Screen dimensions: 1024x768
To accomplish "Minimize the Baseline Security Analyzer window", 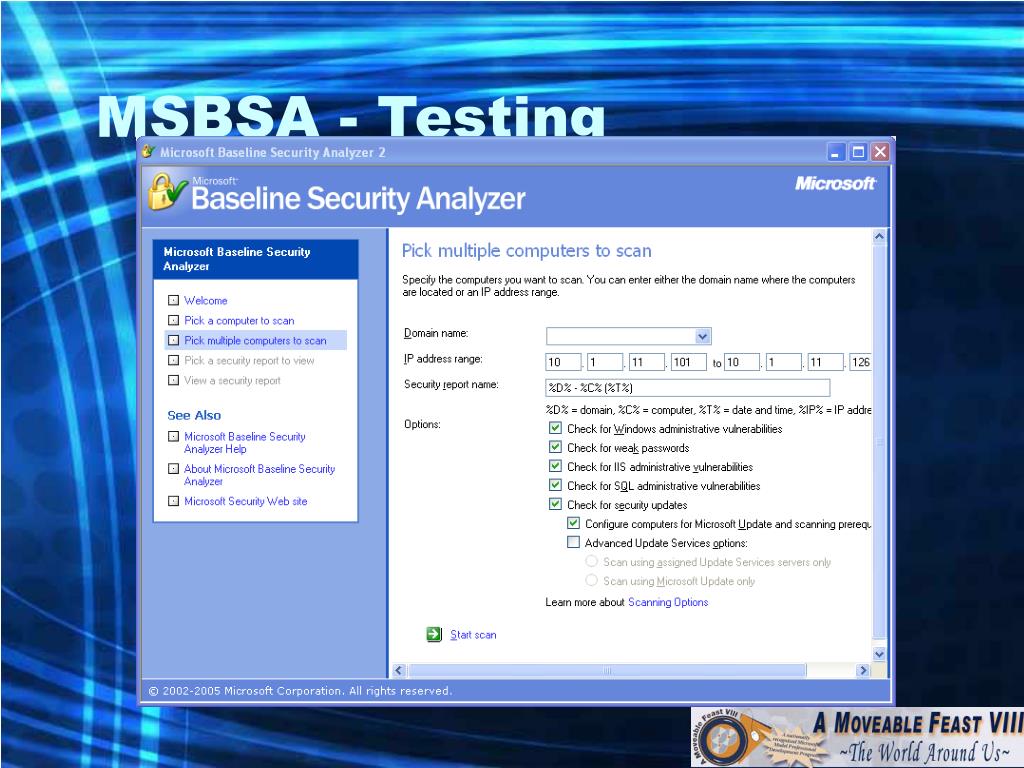I will (836, 152).
